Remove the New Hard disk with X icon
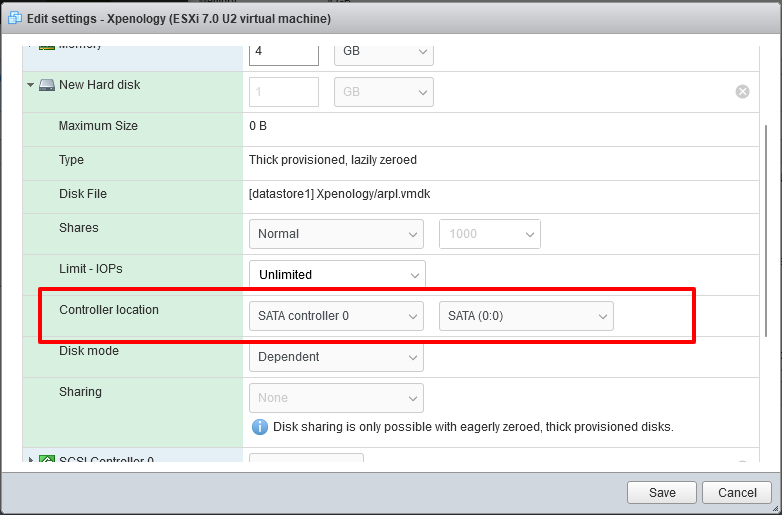 click(x=742, y=92)
